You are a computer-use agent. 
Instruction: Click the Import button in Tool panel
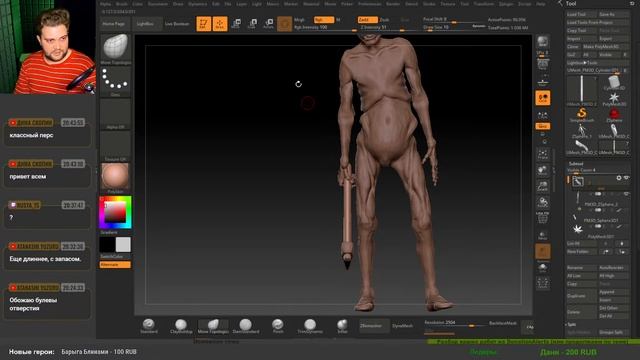point(581,39)
